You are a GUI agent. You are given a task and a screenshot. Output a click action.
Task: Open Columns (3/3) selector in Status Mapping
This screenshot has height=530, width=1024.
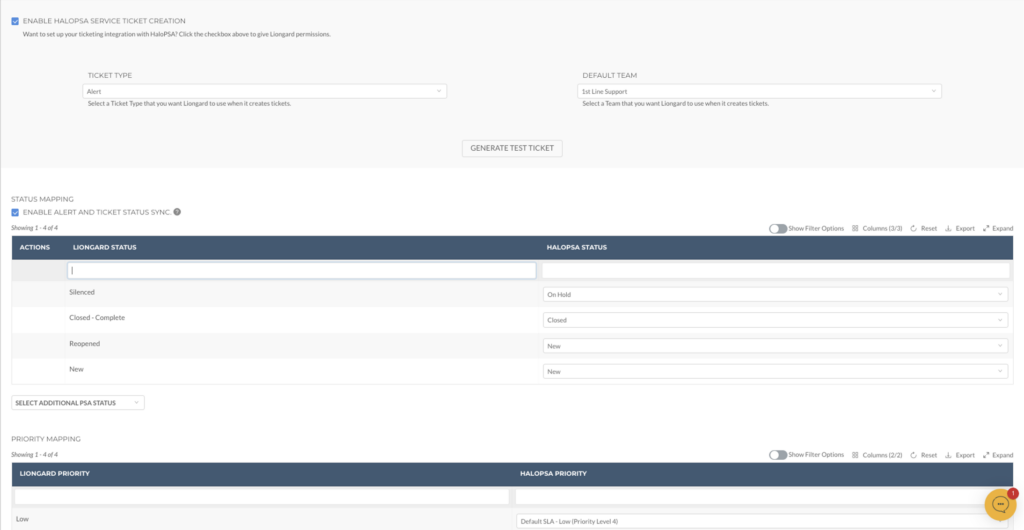(877, 228)
